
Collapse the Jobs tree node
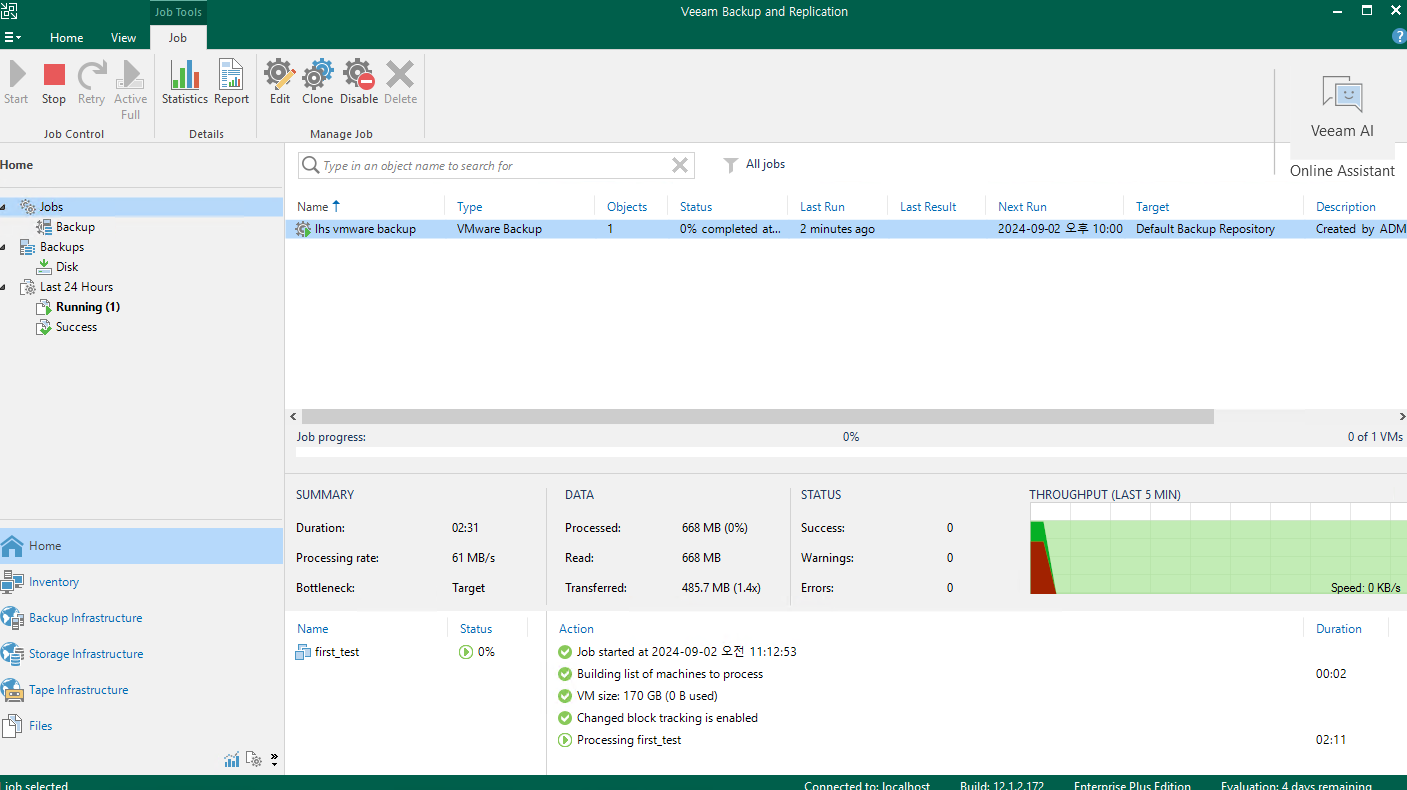[x=4, y=207]
